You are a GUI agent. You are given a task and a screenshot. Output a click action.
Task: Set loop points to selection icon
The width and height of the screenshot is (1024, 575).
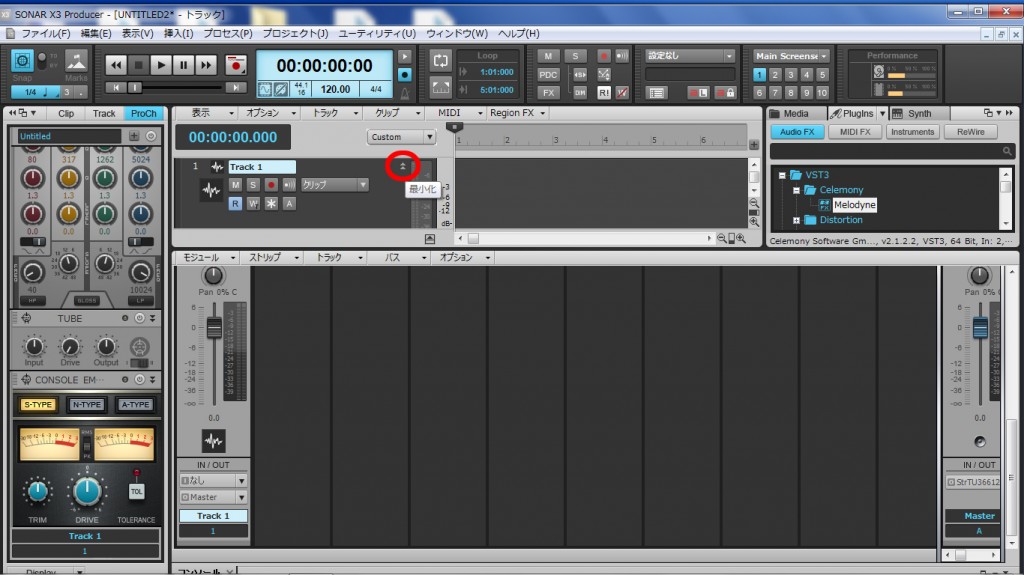pyautogui.click(x=441, y=86)
